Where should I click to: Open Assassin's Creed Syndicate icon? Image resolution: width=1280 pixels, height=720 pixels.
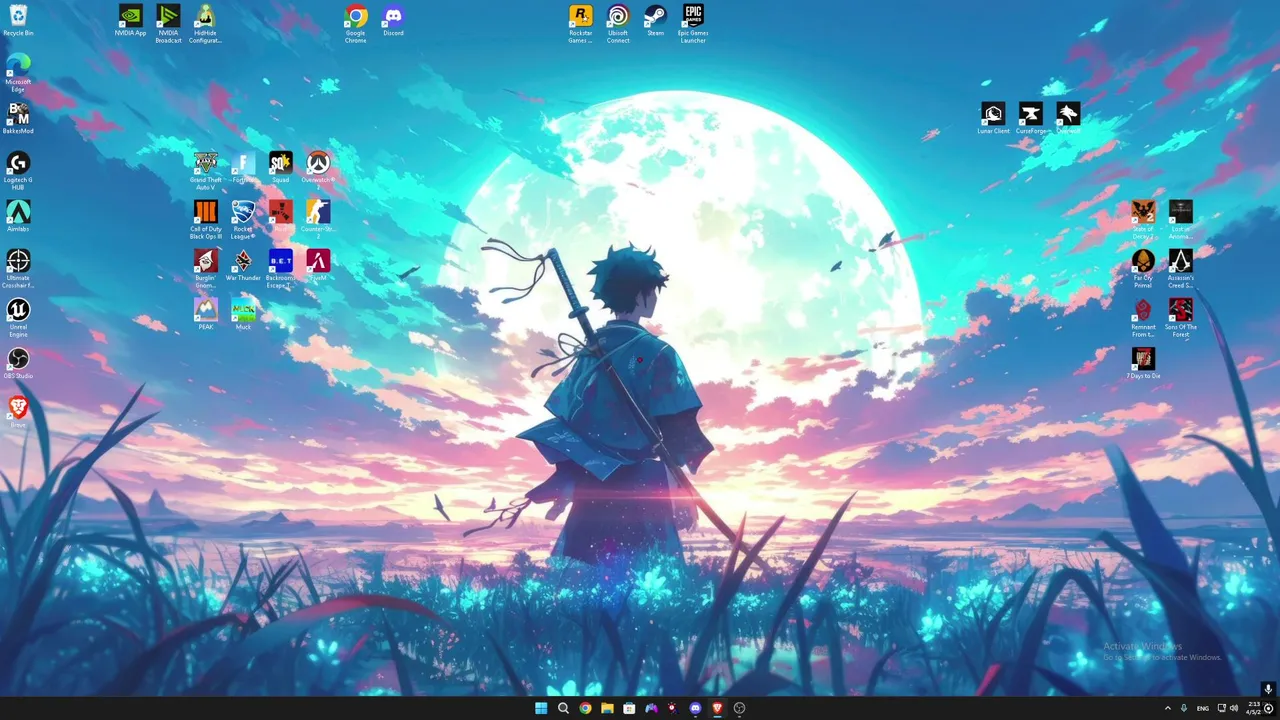(1181, 268)
